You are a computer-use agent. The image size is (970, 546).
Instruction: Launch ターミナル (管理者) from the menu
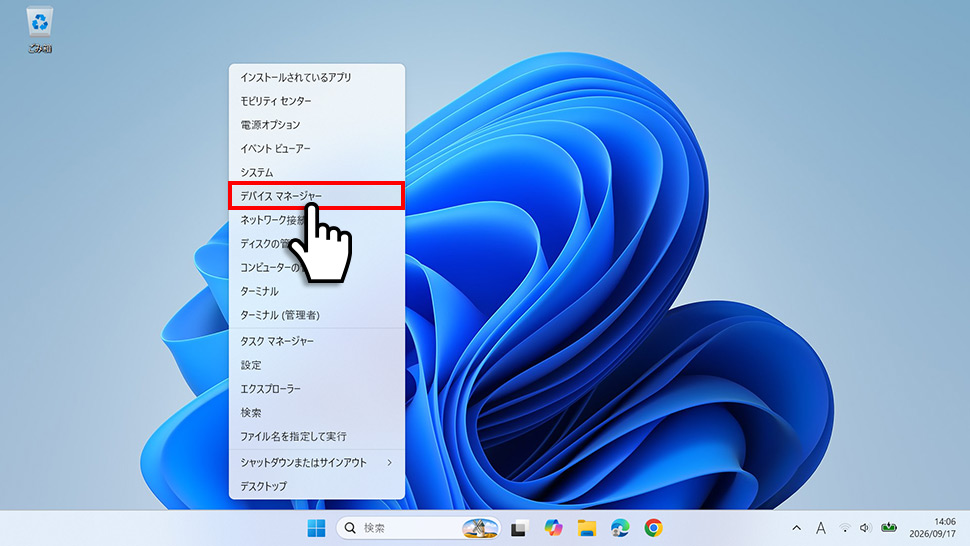coord(317,315)
